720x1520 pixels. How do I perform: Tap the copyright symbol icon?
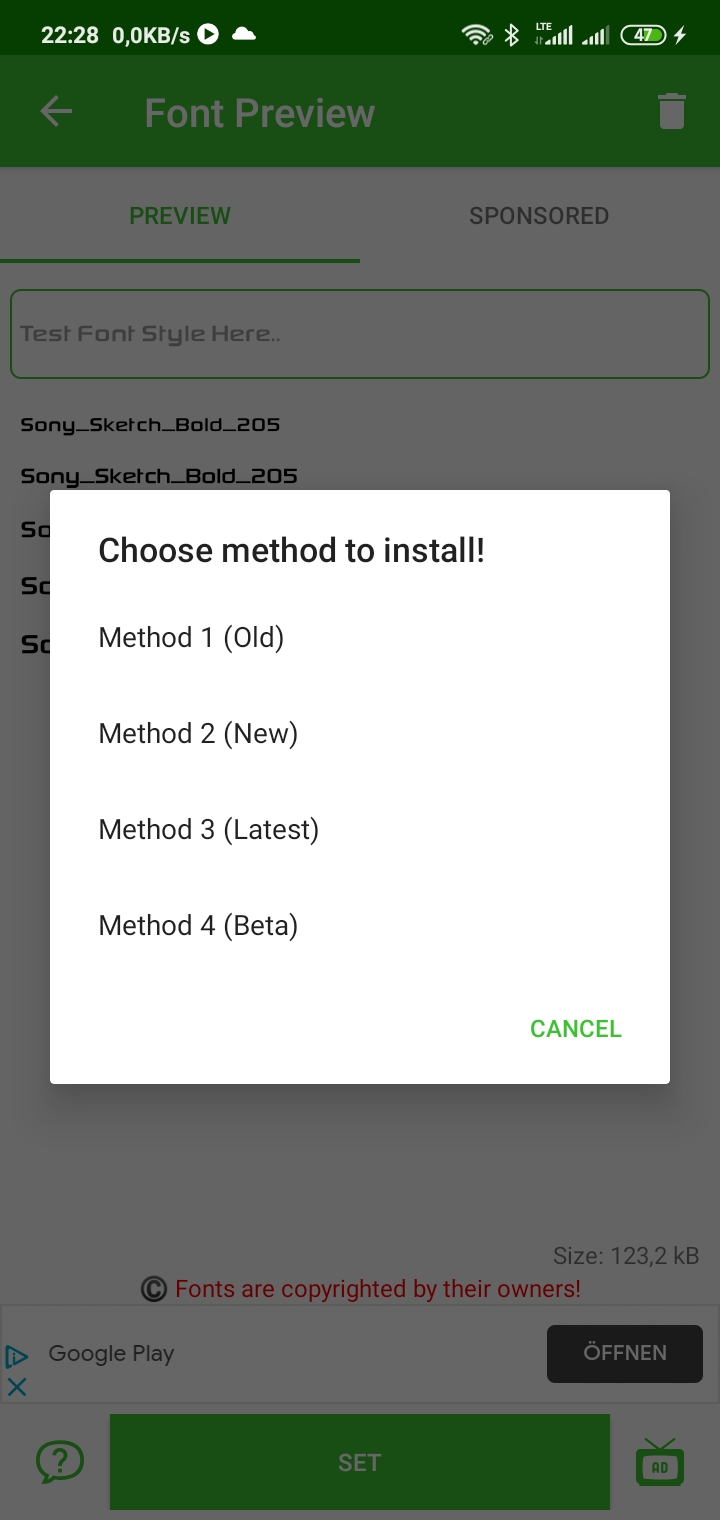coord(153,1289)
